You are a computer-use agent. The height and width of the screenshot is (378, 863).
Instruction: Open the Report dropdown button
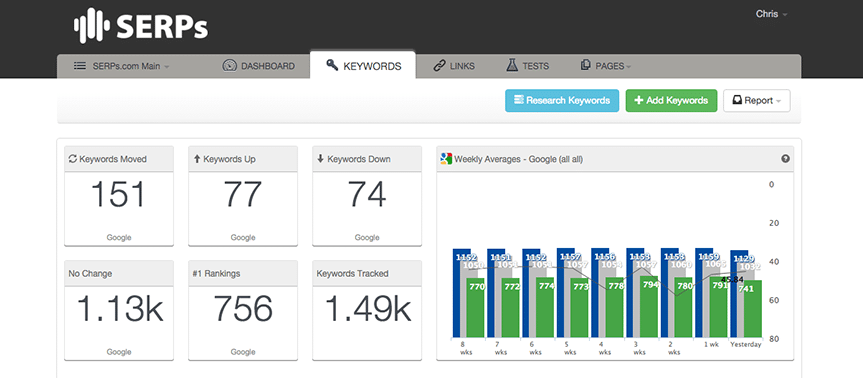click(756, 101)
